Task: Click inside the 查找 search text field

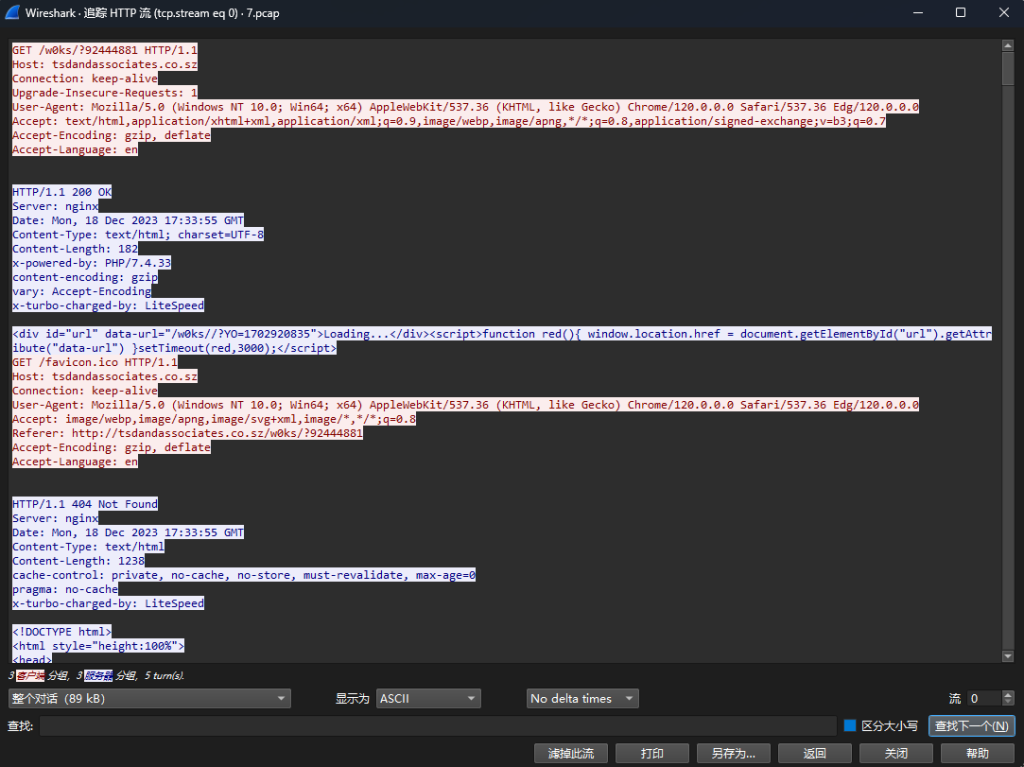Action: tap(437, 726)
